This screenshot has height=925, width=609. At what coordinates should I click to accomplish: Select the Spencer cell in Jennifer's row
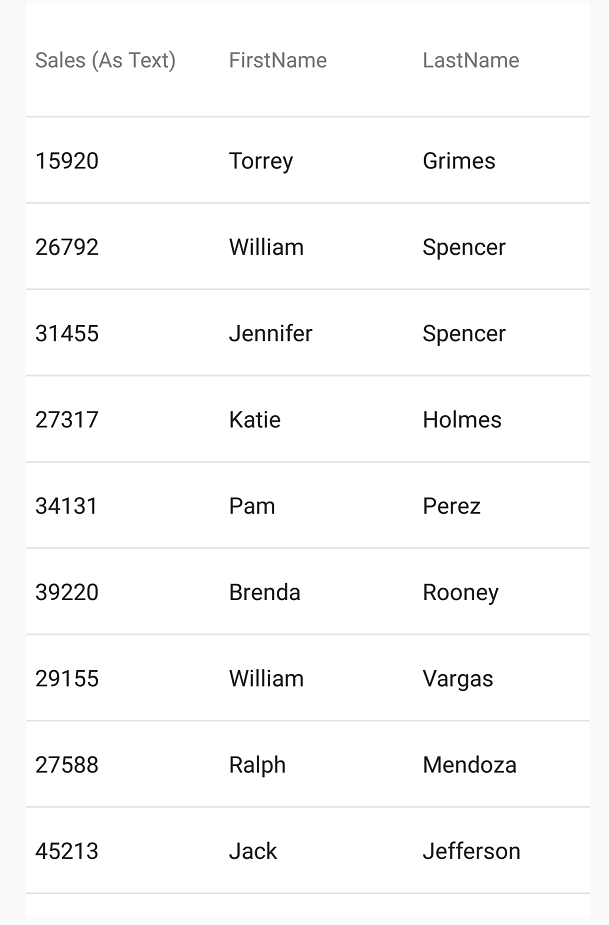(464, 333)
